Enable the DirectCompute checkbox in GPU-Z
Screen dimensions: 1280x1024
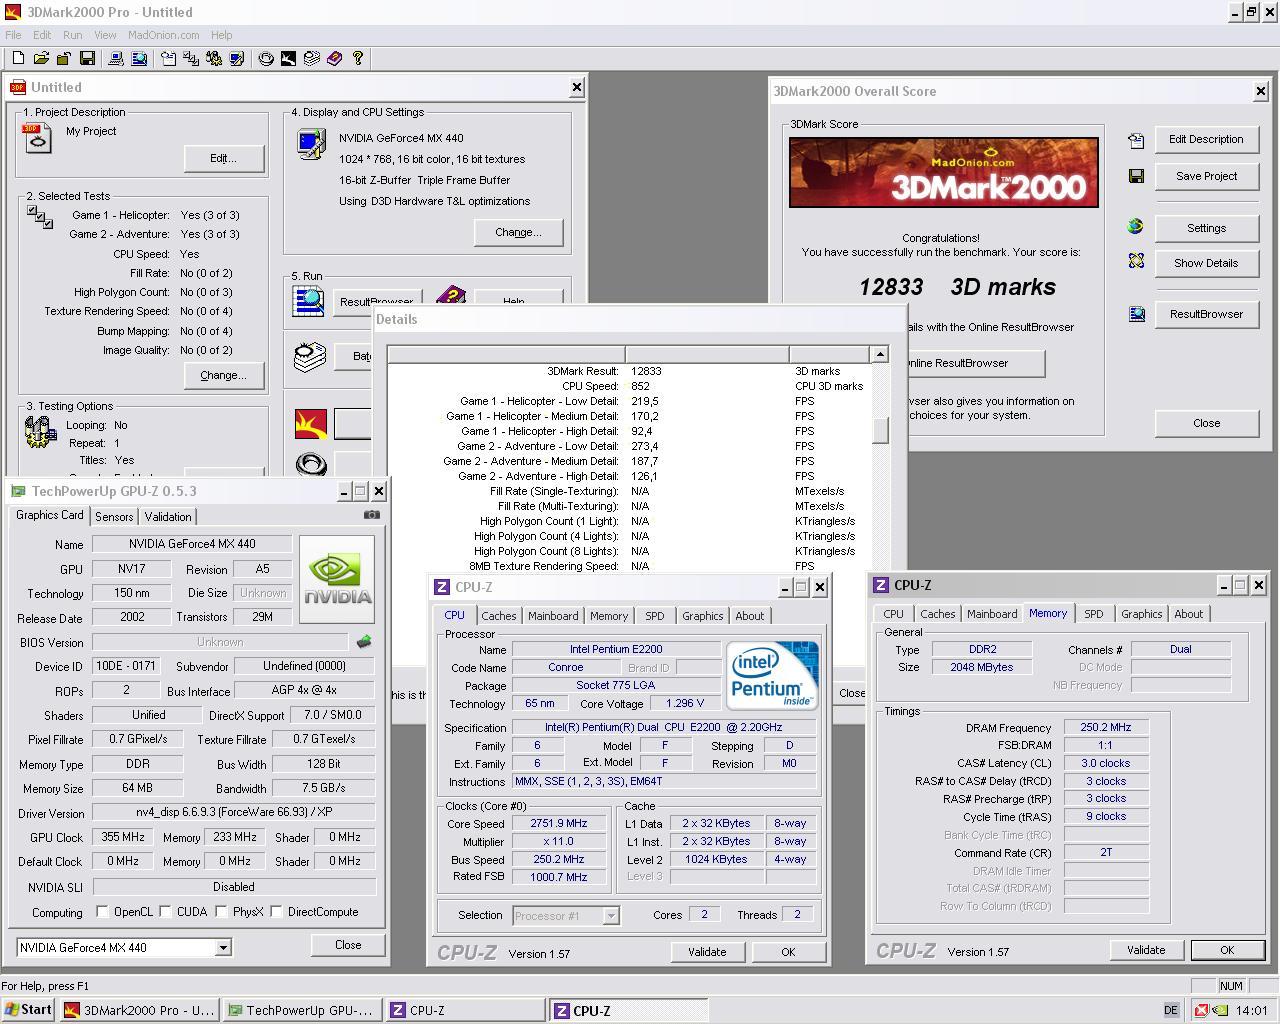276,912
